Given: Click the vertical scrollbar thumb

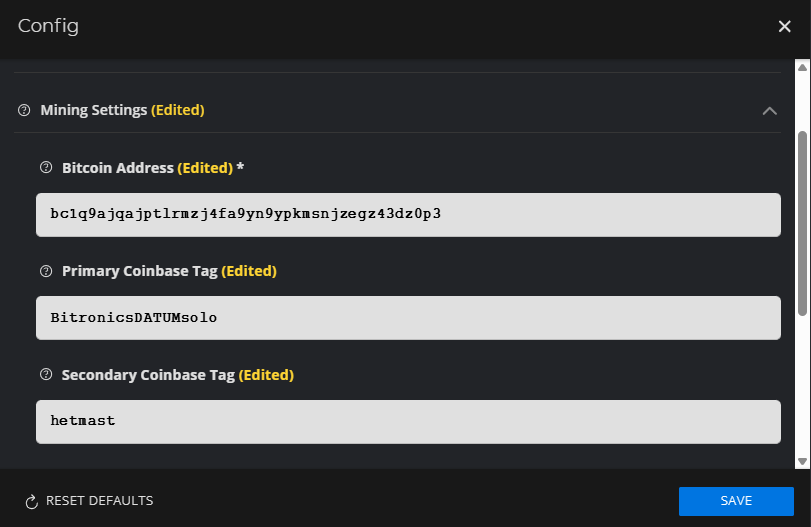Looking at the screenshot, I should coord(802,220).
